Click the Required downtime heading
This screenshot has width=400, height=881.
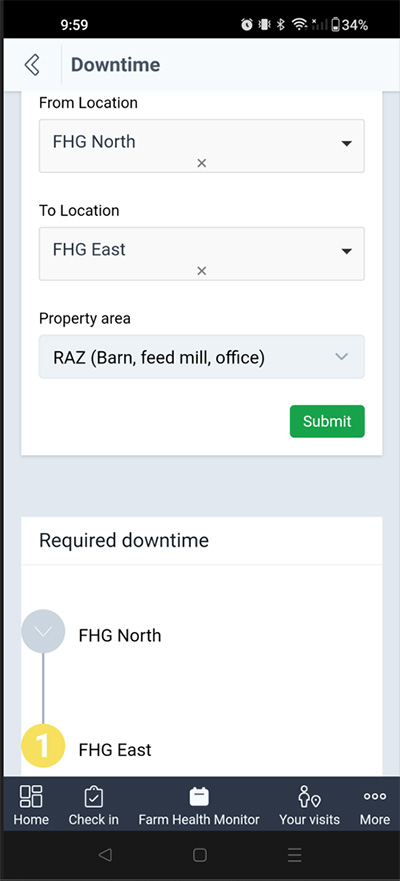[124, 541]
